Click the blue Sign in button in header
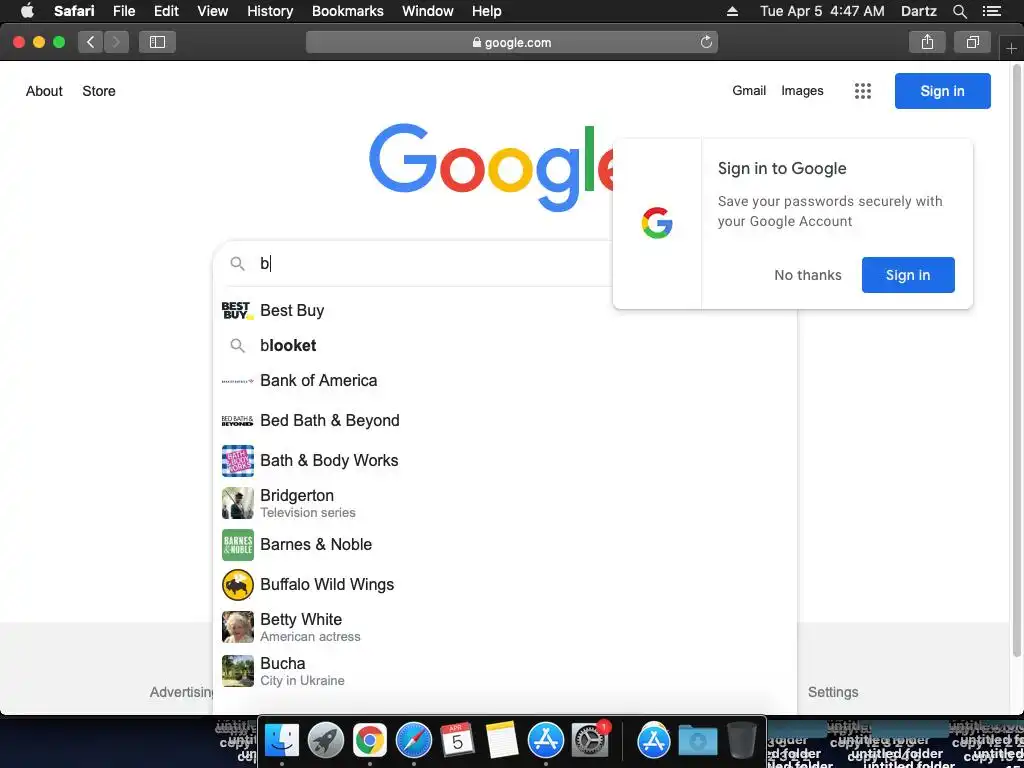This screenshot has height=768, width=1024. [942, 91]
